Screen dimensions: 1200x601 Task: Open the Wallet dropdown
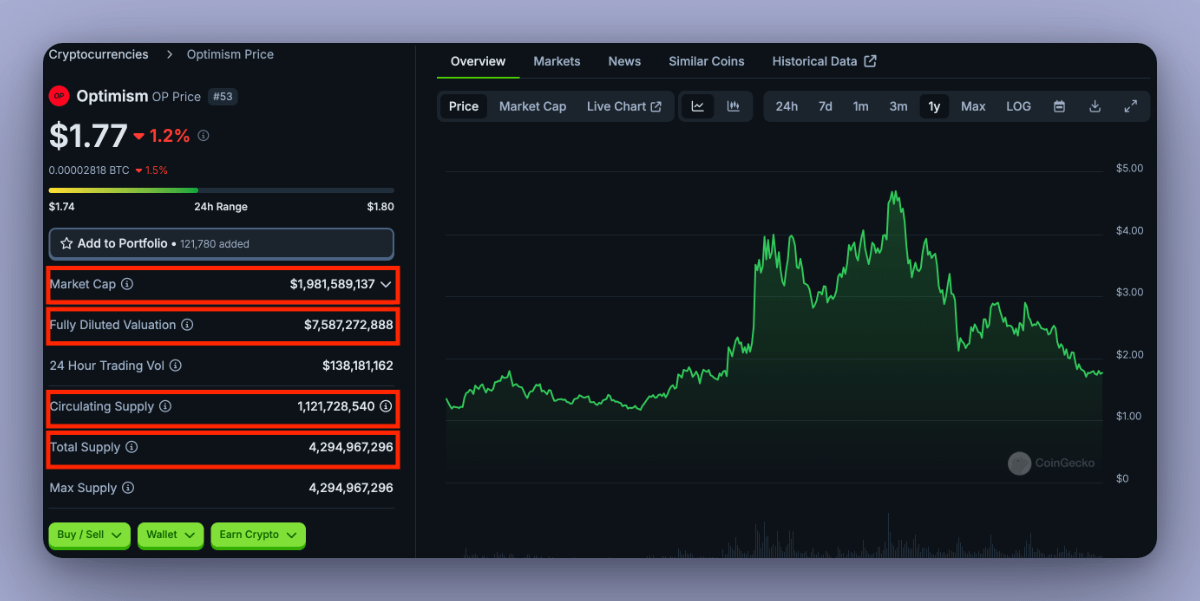(170, 535)
